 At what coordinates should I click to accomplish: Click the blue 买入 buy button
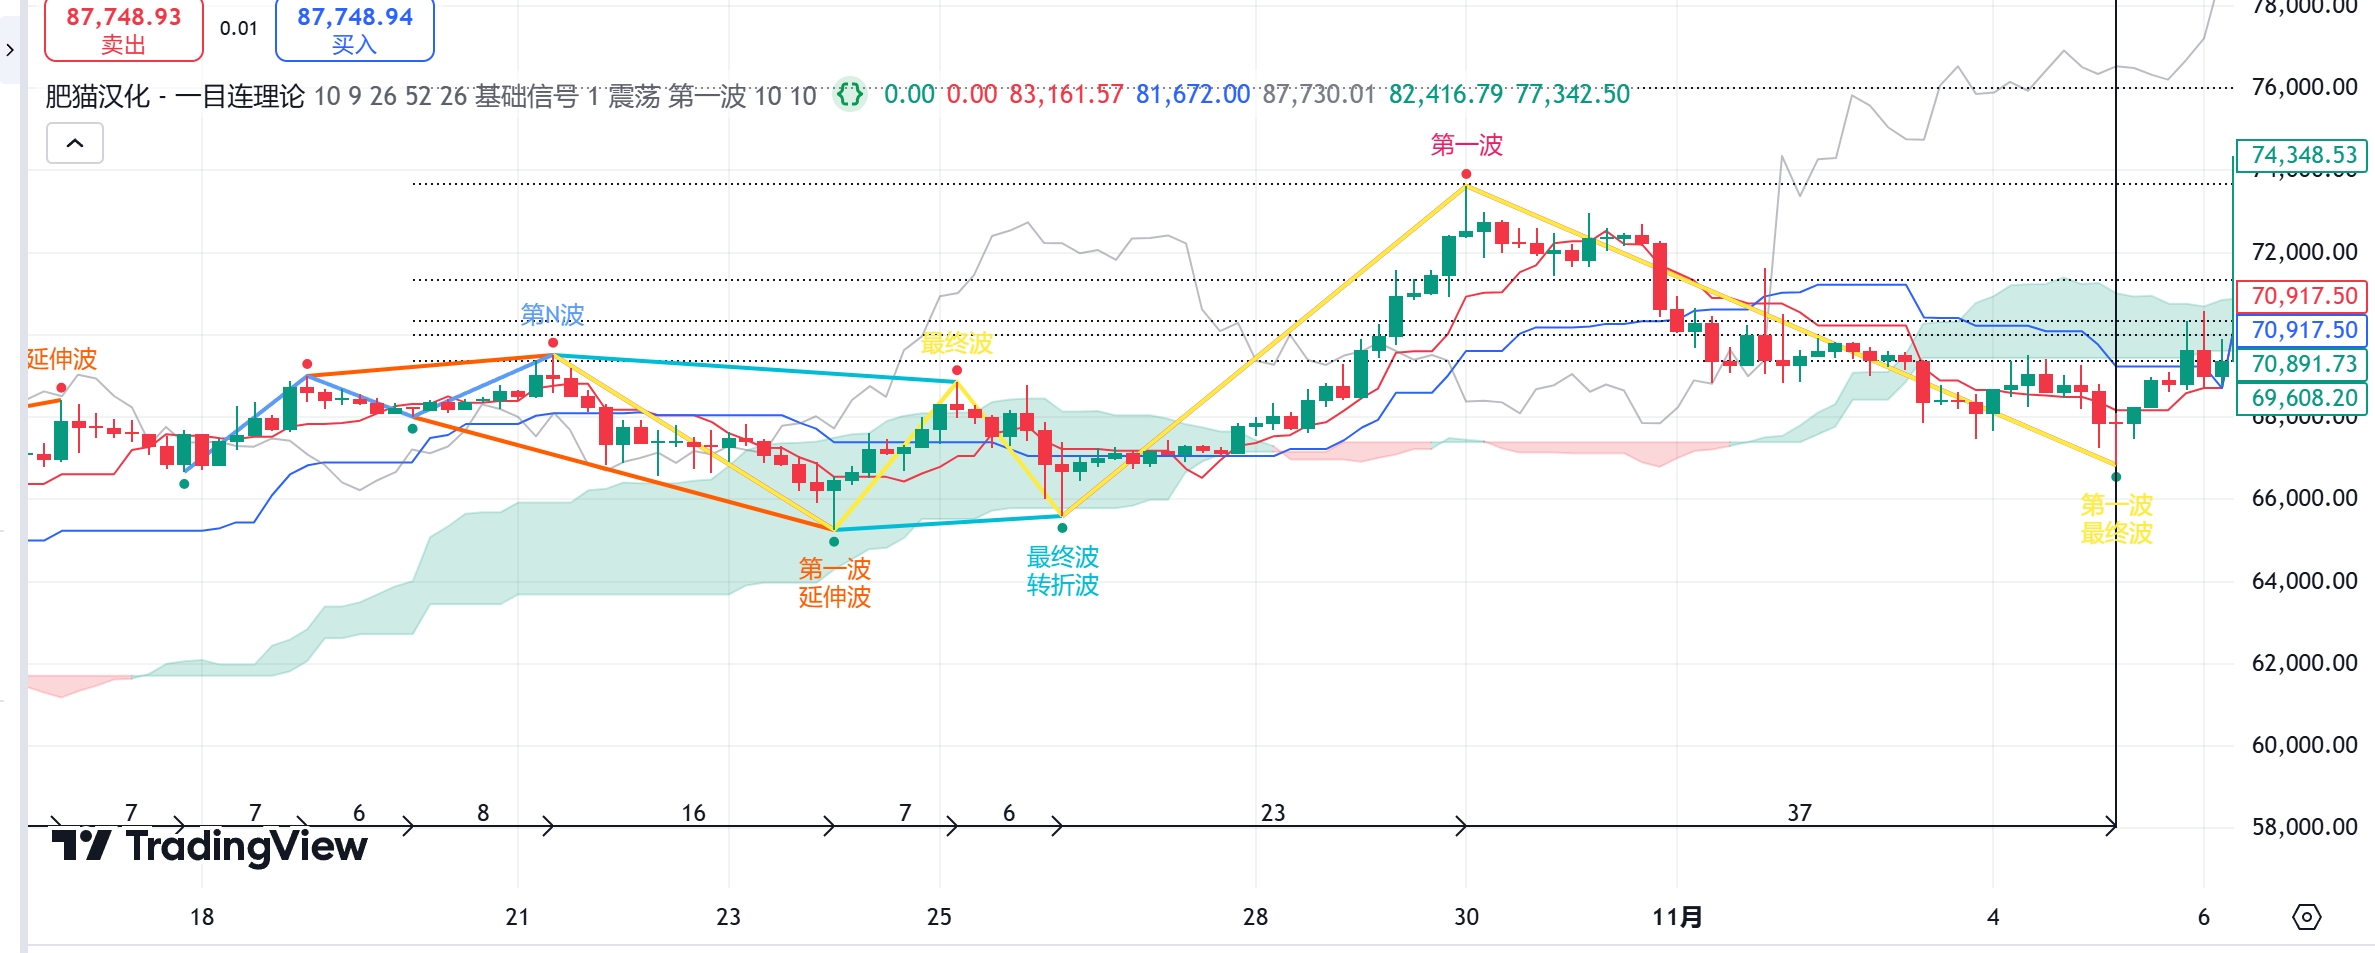[355, 29]
